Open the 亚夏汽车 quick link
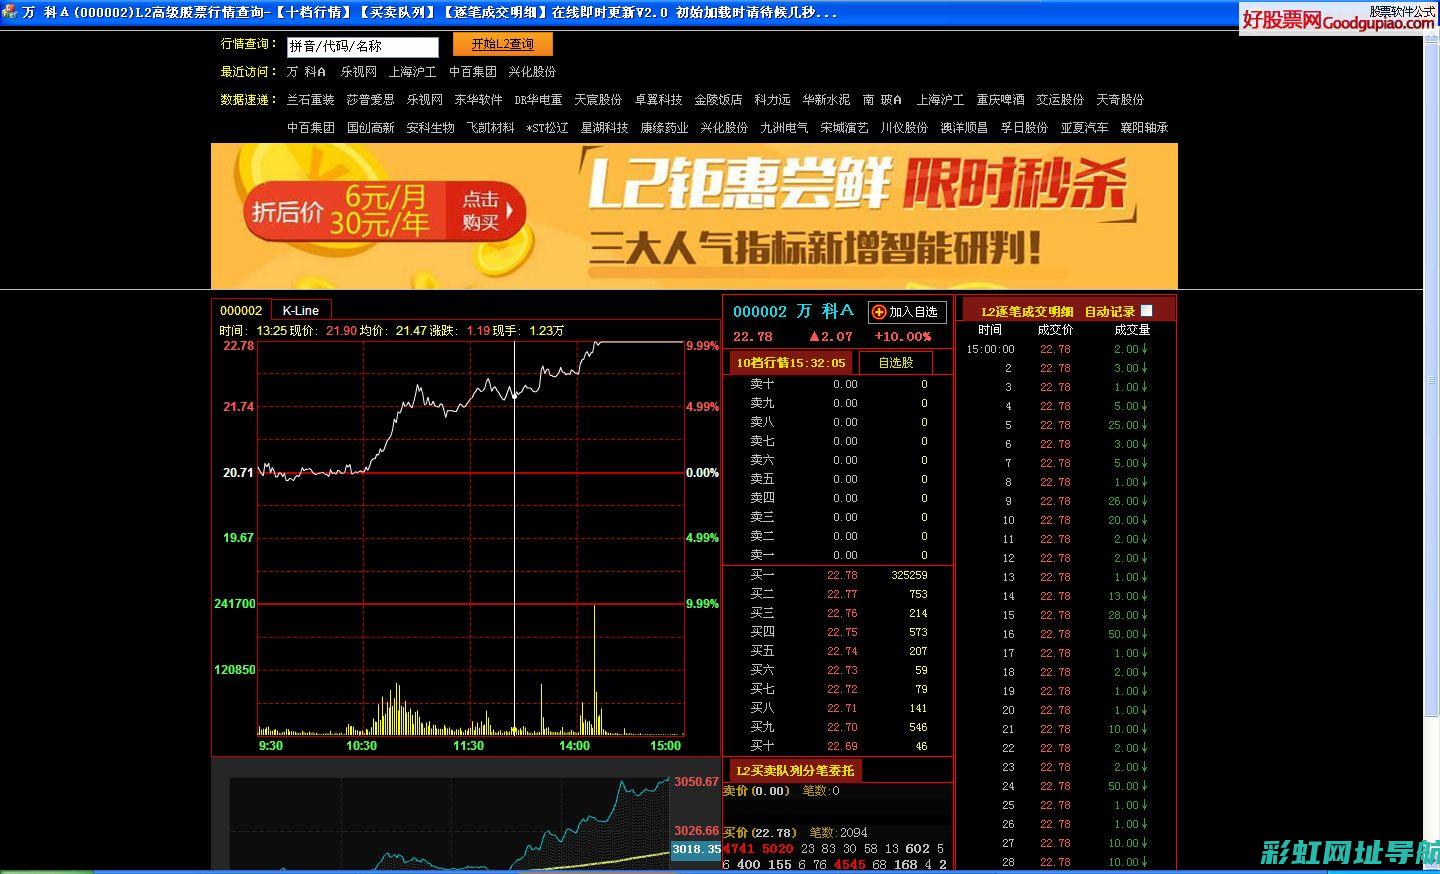Screen dimensions: 1440x874 tap(1084, 128)
